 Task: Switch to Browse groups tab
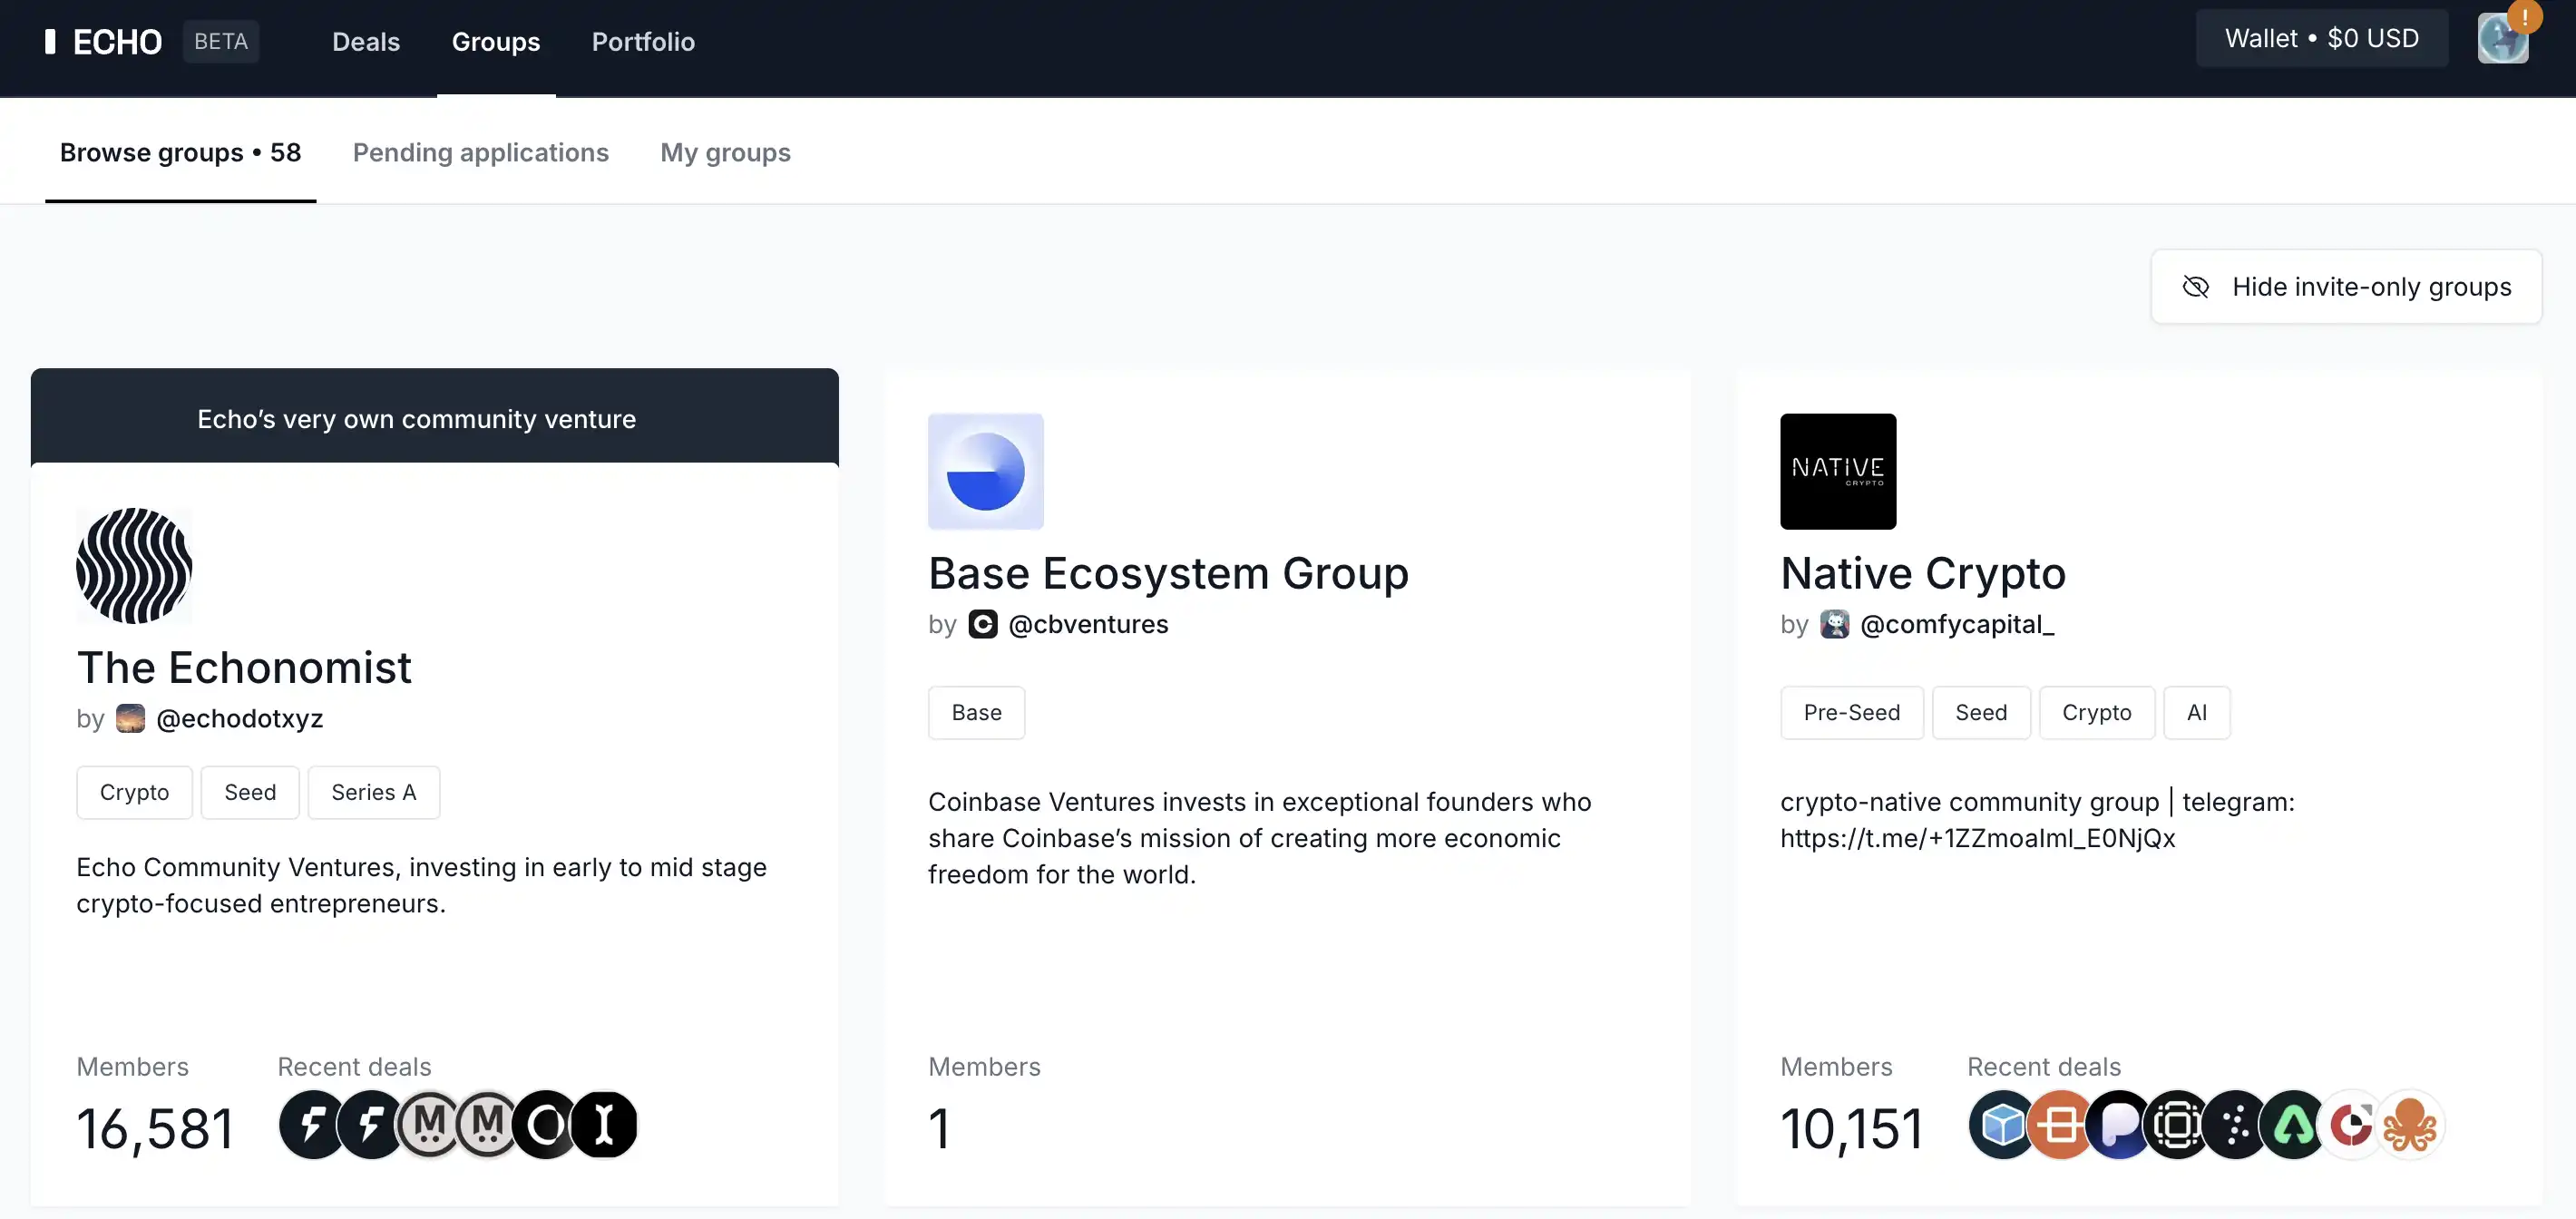(x=179, y=150)
